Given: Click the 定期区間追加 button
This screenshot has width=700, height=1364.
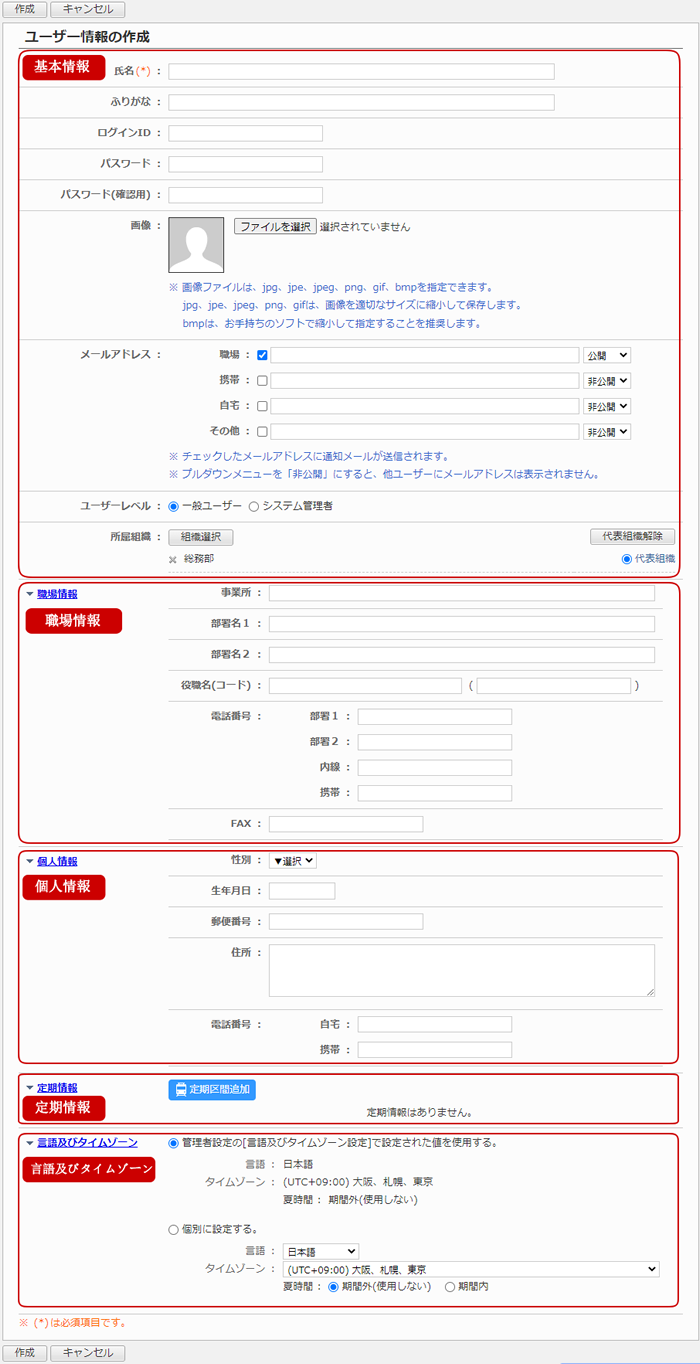Looking at the screenshot, I should [x=212, y=1090].
